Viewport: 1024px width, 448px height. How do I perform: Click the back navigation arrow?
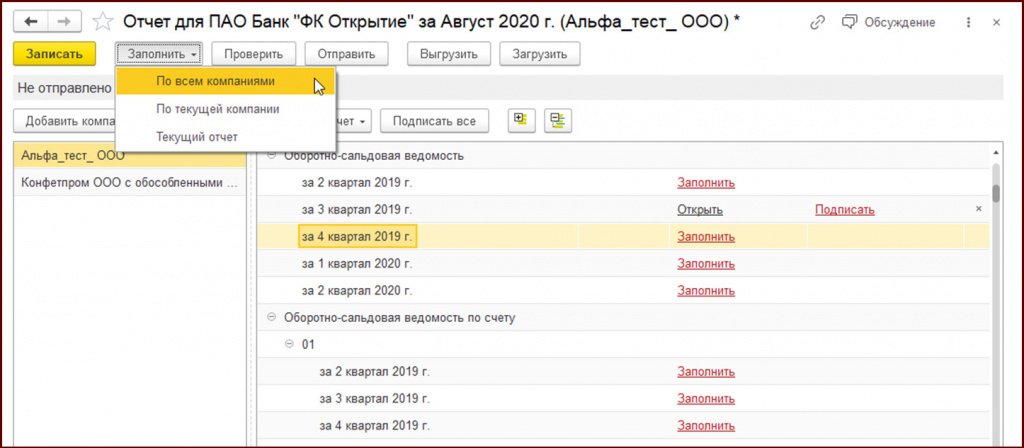(31, 22)
